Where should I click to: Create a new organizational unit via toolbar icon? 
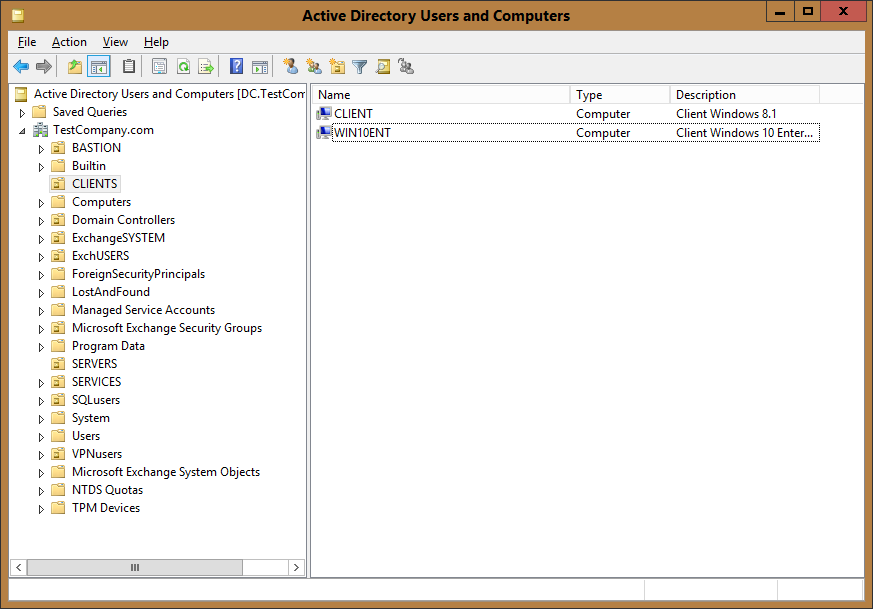coord(337,67)
